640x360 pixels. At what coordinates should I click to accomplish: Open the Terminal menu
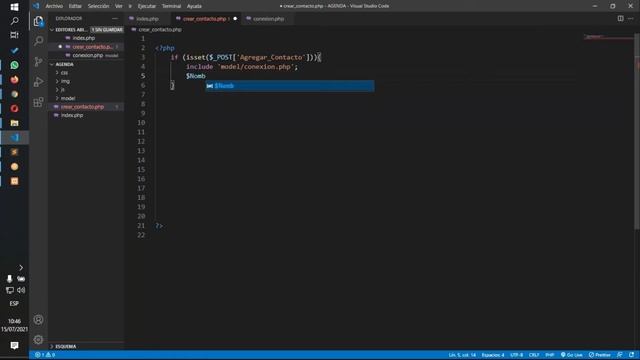[x=171, y=6]
